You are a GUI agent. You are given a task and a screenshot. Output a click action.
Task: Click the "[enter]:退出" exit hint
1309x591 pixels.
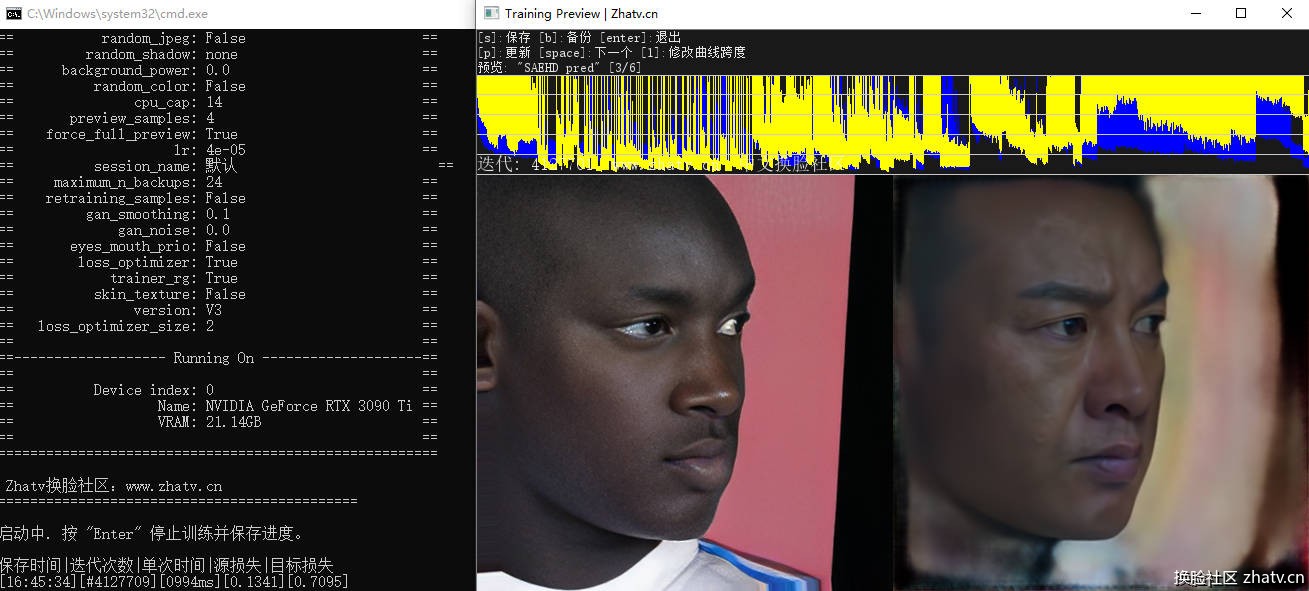click(640, 38)
